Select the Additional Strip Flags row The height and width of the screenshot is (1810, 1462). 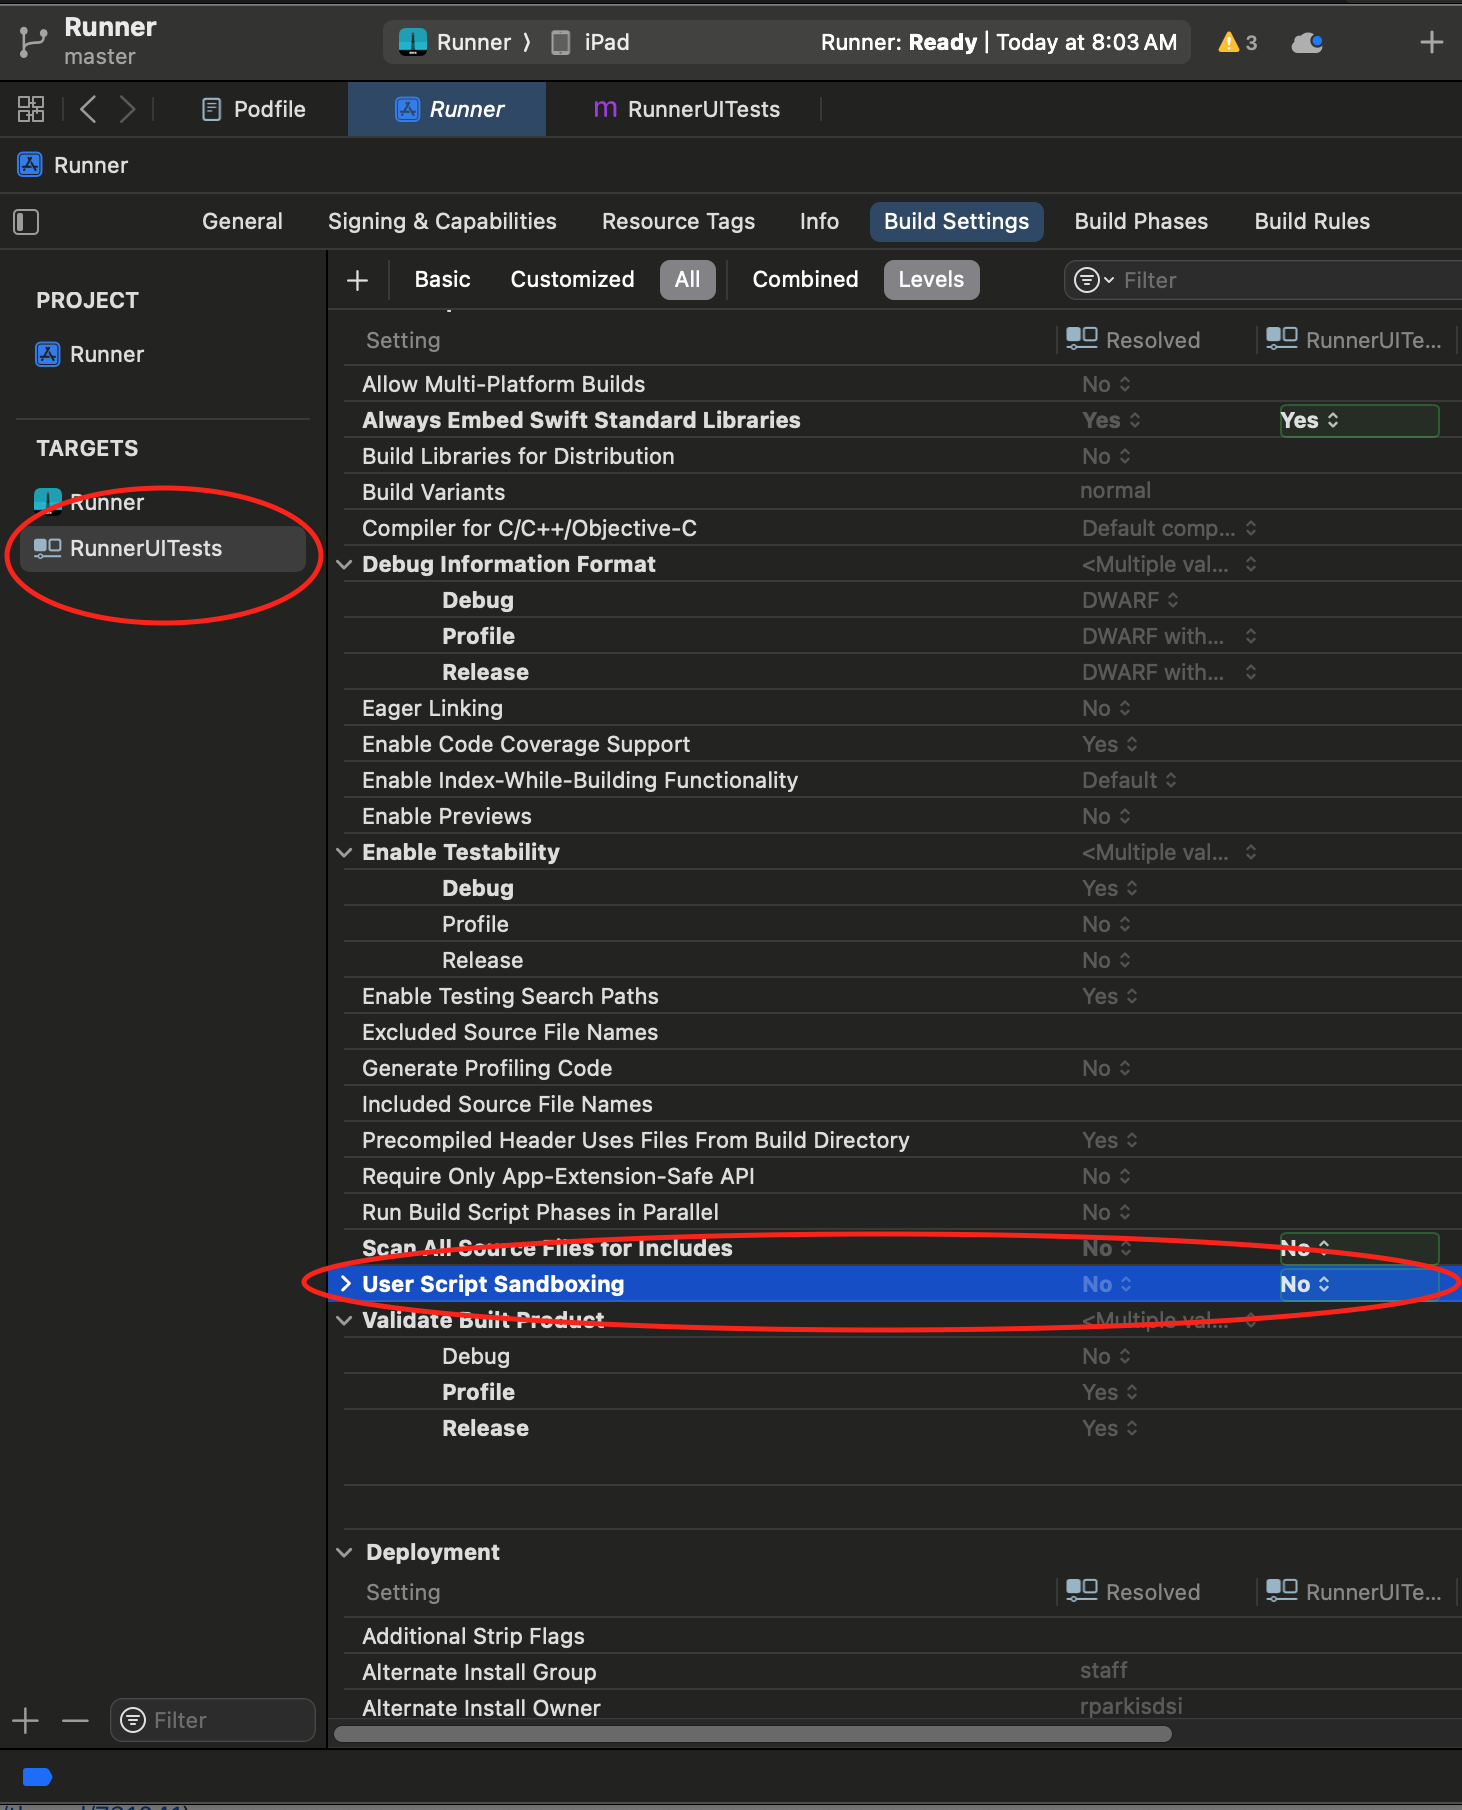pos(902,1636)
